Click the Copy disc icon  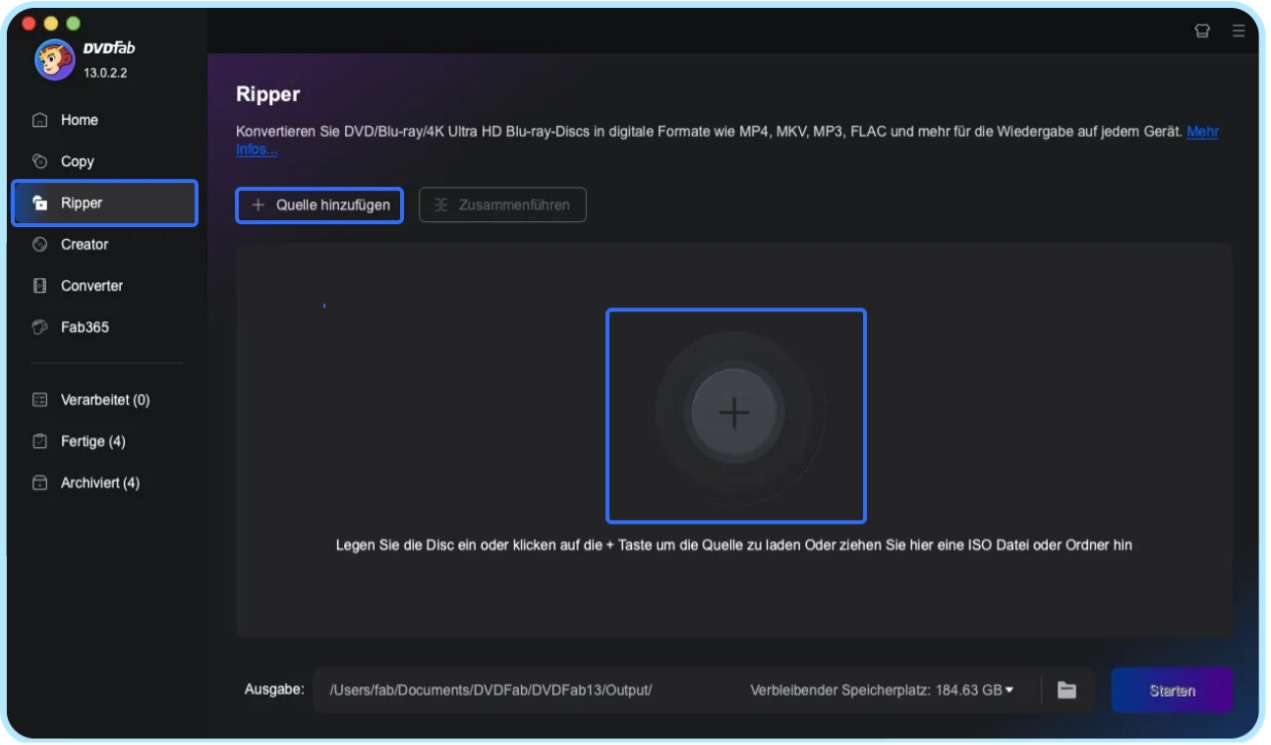[40, 161]
